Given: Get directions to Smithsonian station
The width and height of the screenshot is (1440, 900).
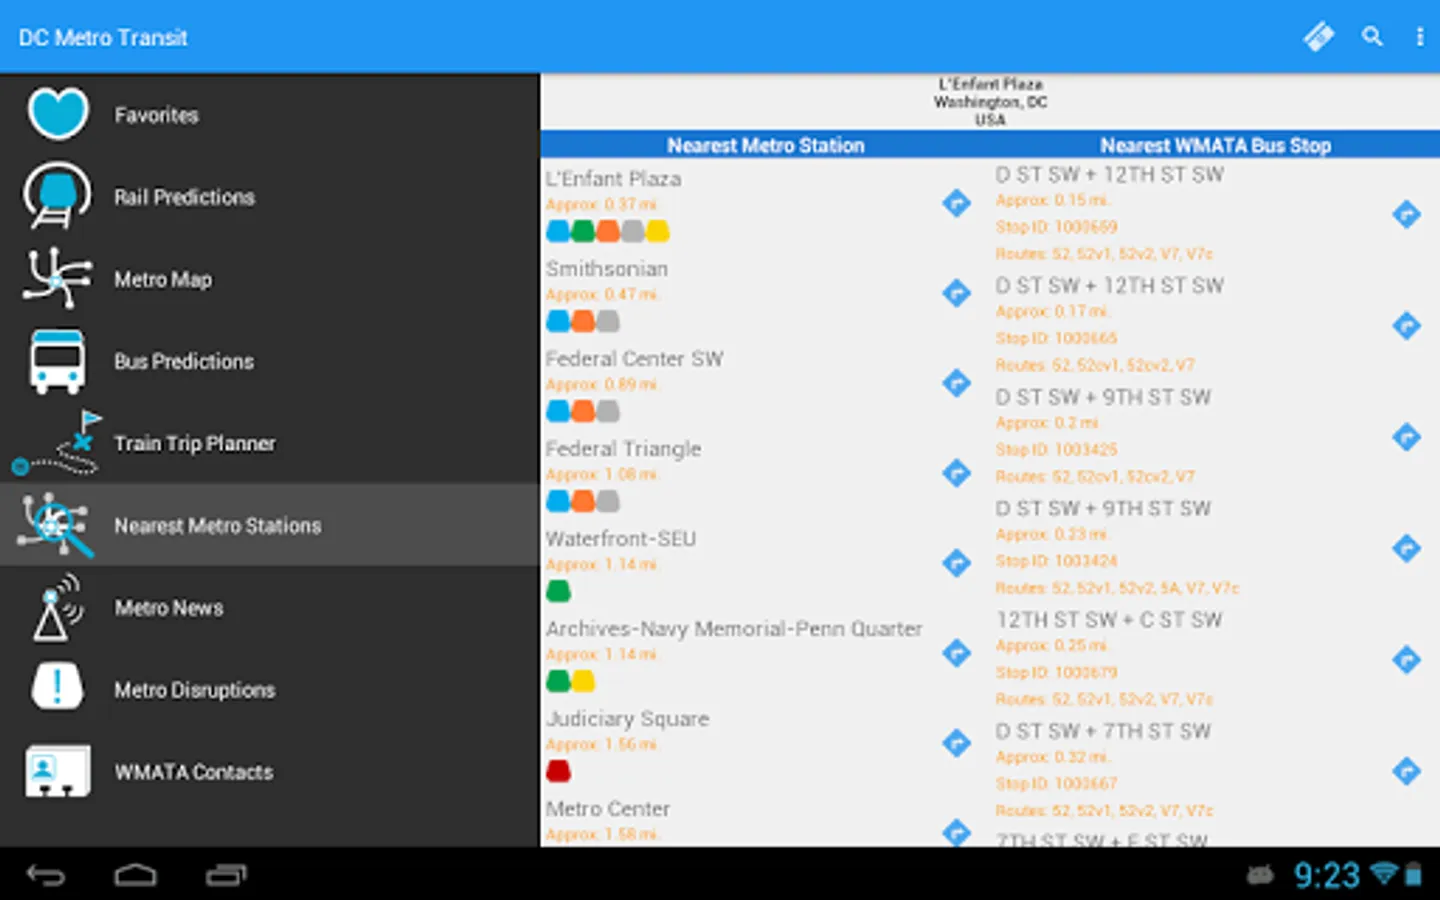Looking at the screenshot, I should click(957, 293).
